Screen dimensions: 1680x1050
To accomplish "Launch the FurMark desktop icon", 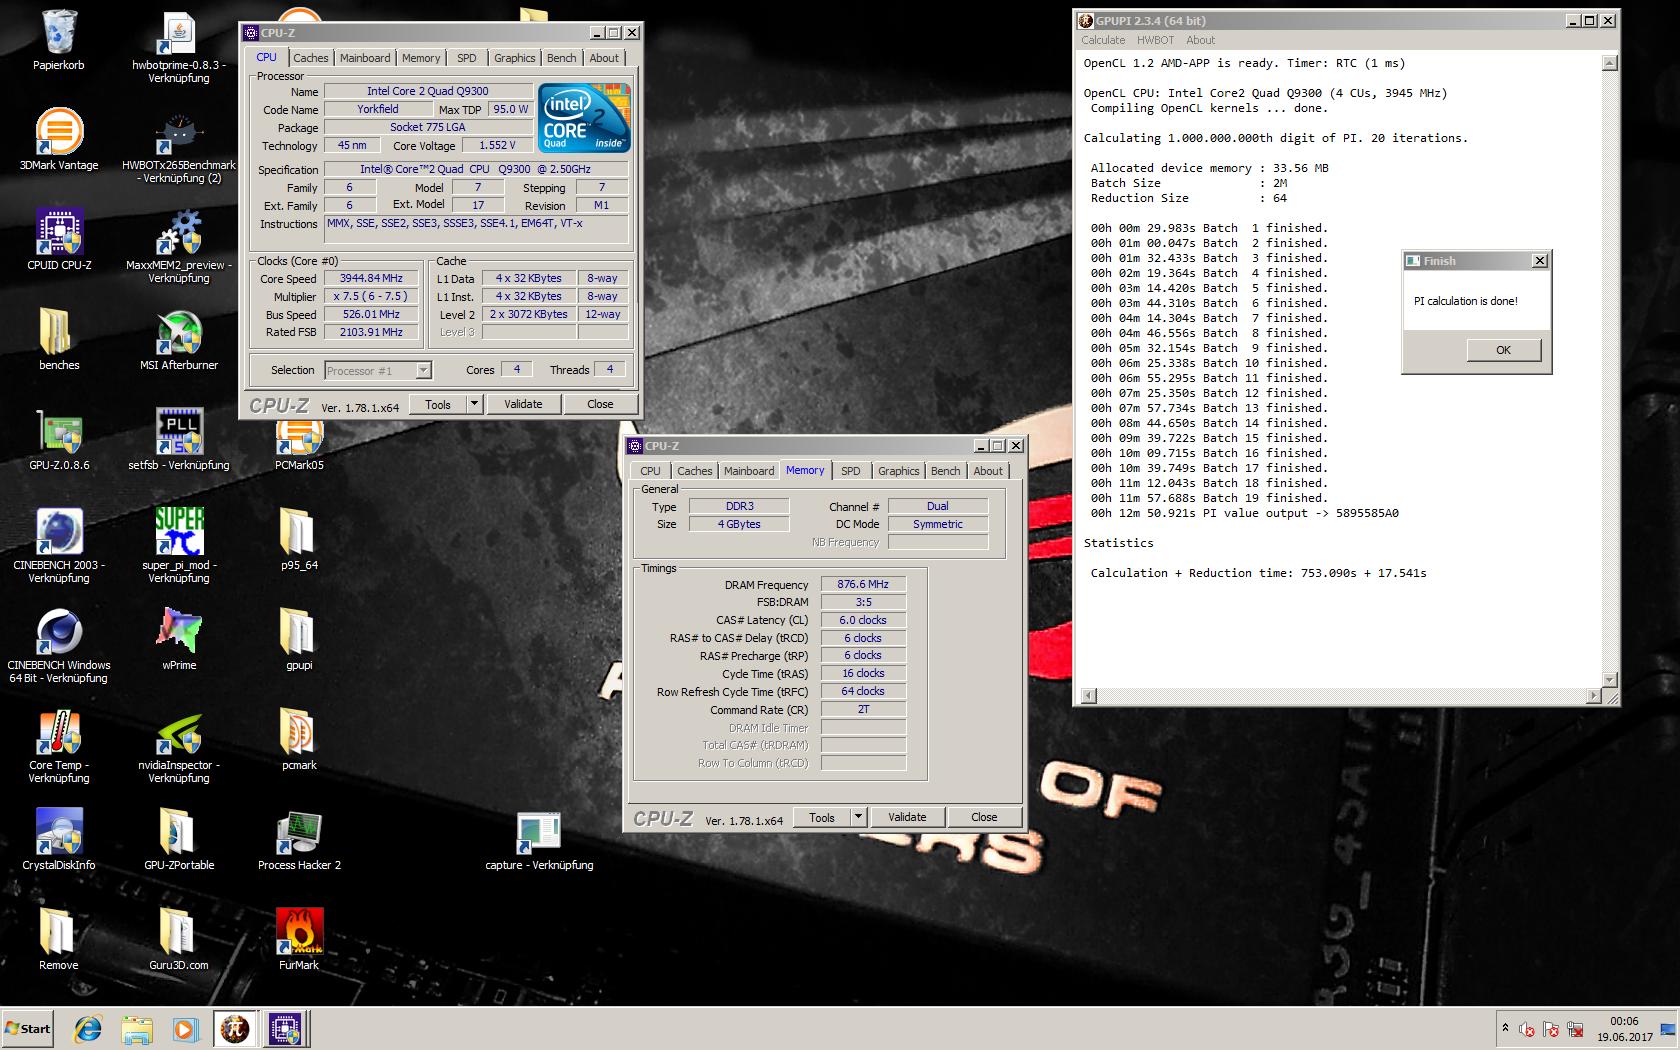I will pyautogui.click(x=299, y=940).
